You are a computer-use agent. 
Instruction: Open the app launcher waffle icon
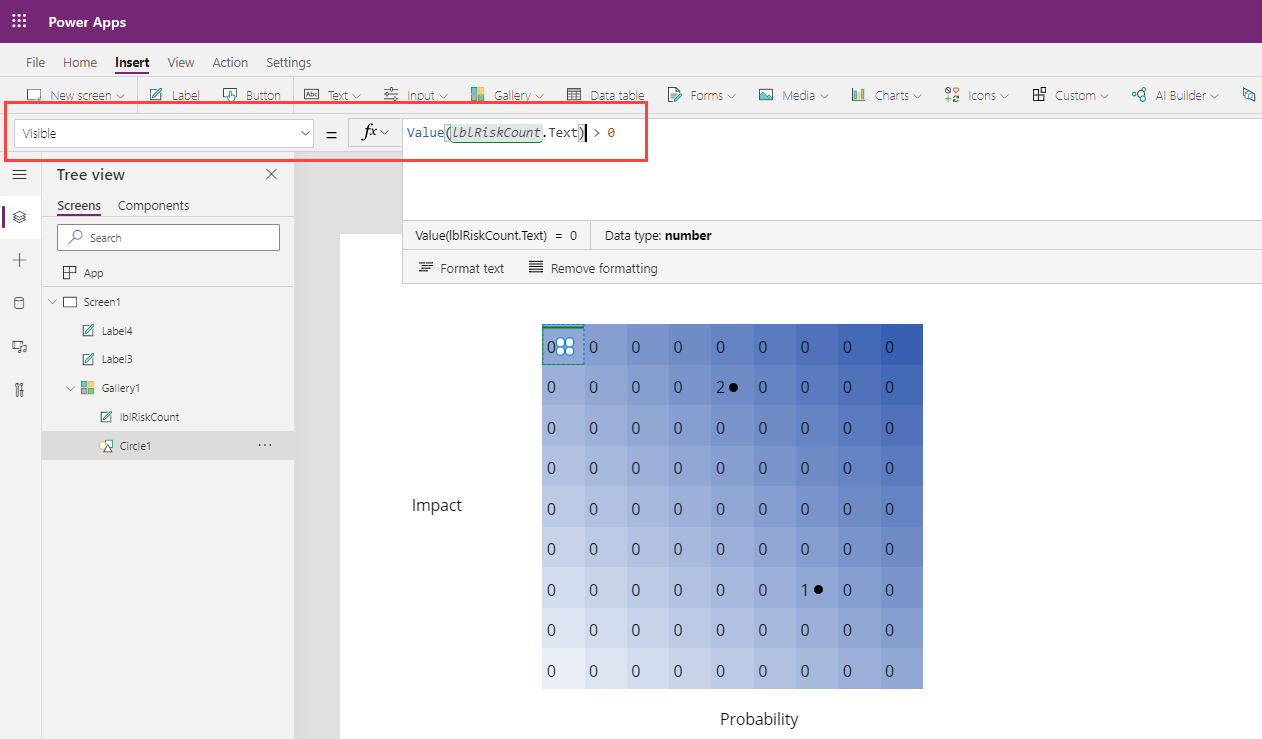19,21
